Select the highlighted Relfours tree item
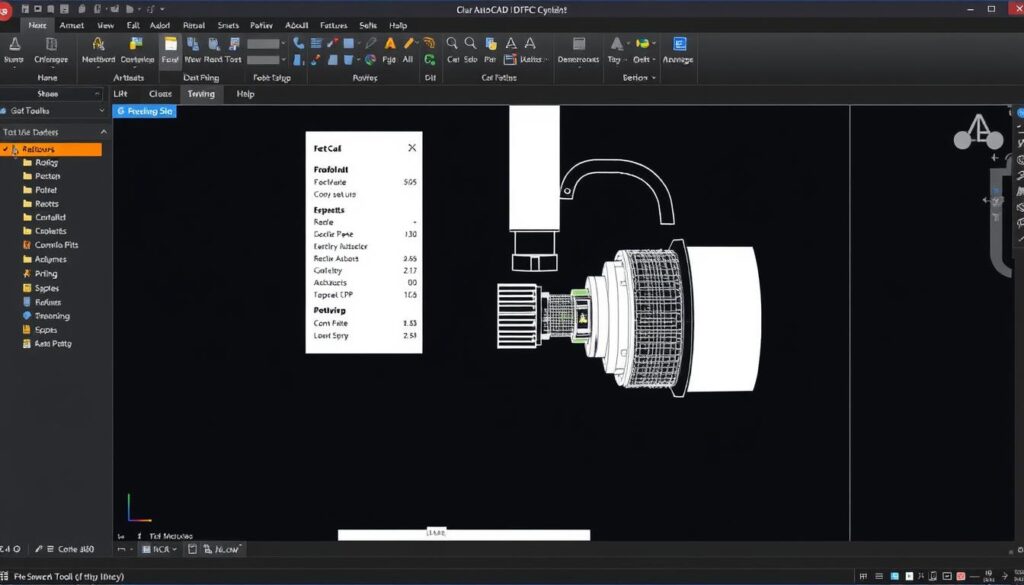 (x=51, y=150)
